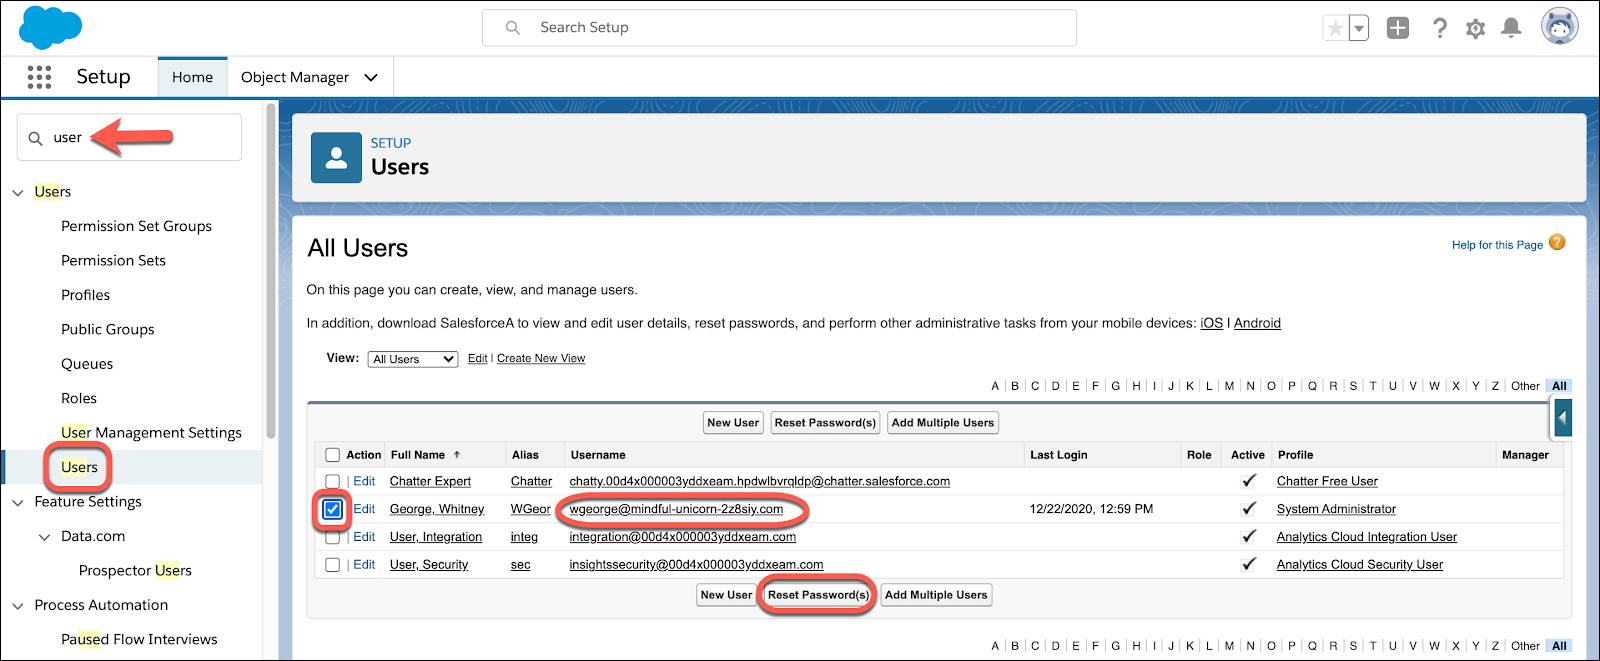Open Permission Sets in sidebar
The width and height of the screenshot is (1600, 661).
click(x=113, y=260)
